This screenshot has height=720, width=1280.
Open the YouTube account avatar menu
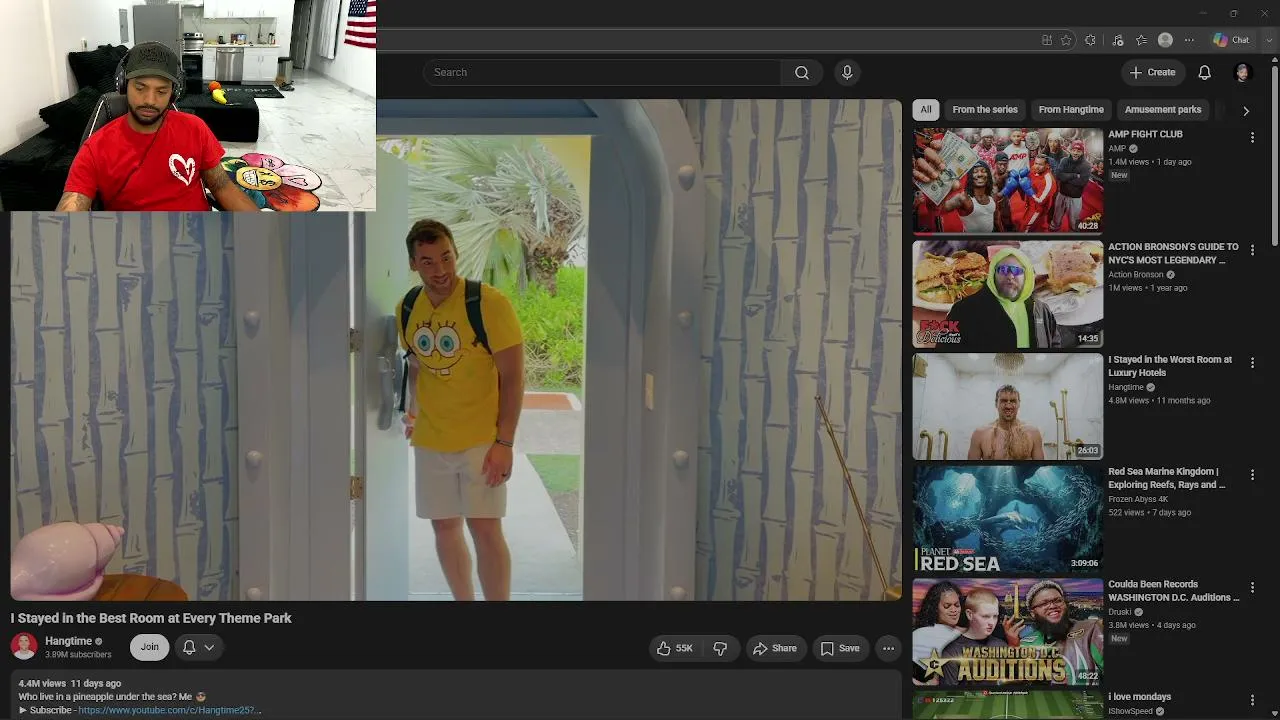pyautogui.click(x=1243, y=72)
